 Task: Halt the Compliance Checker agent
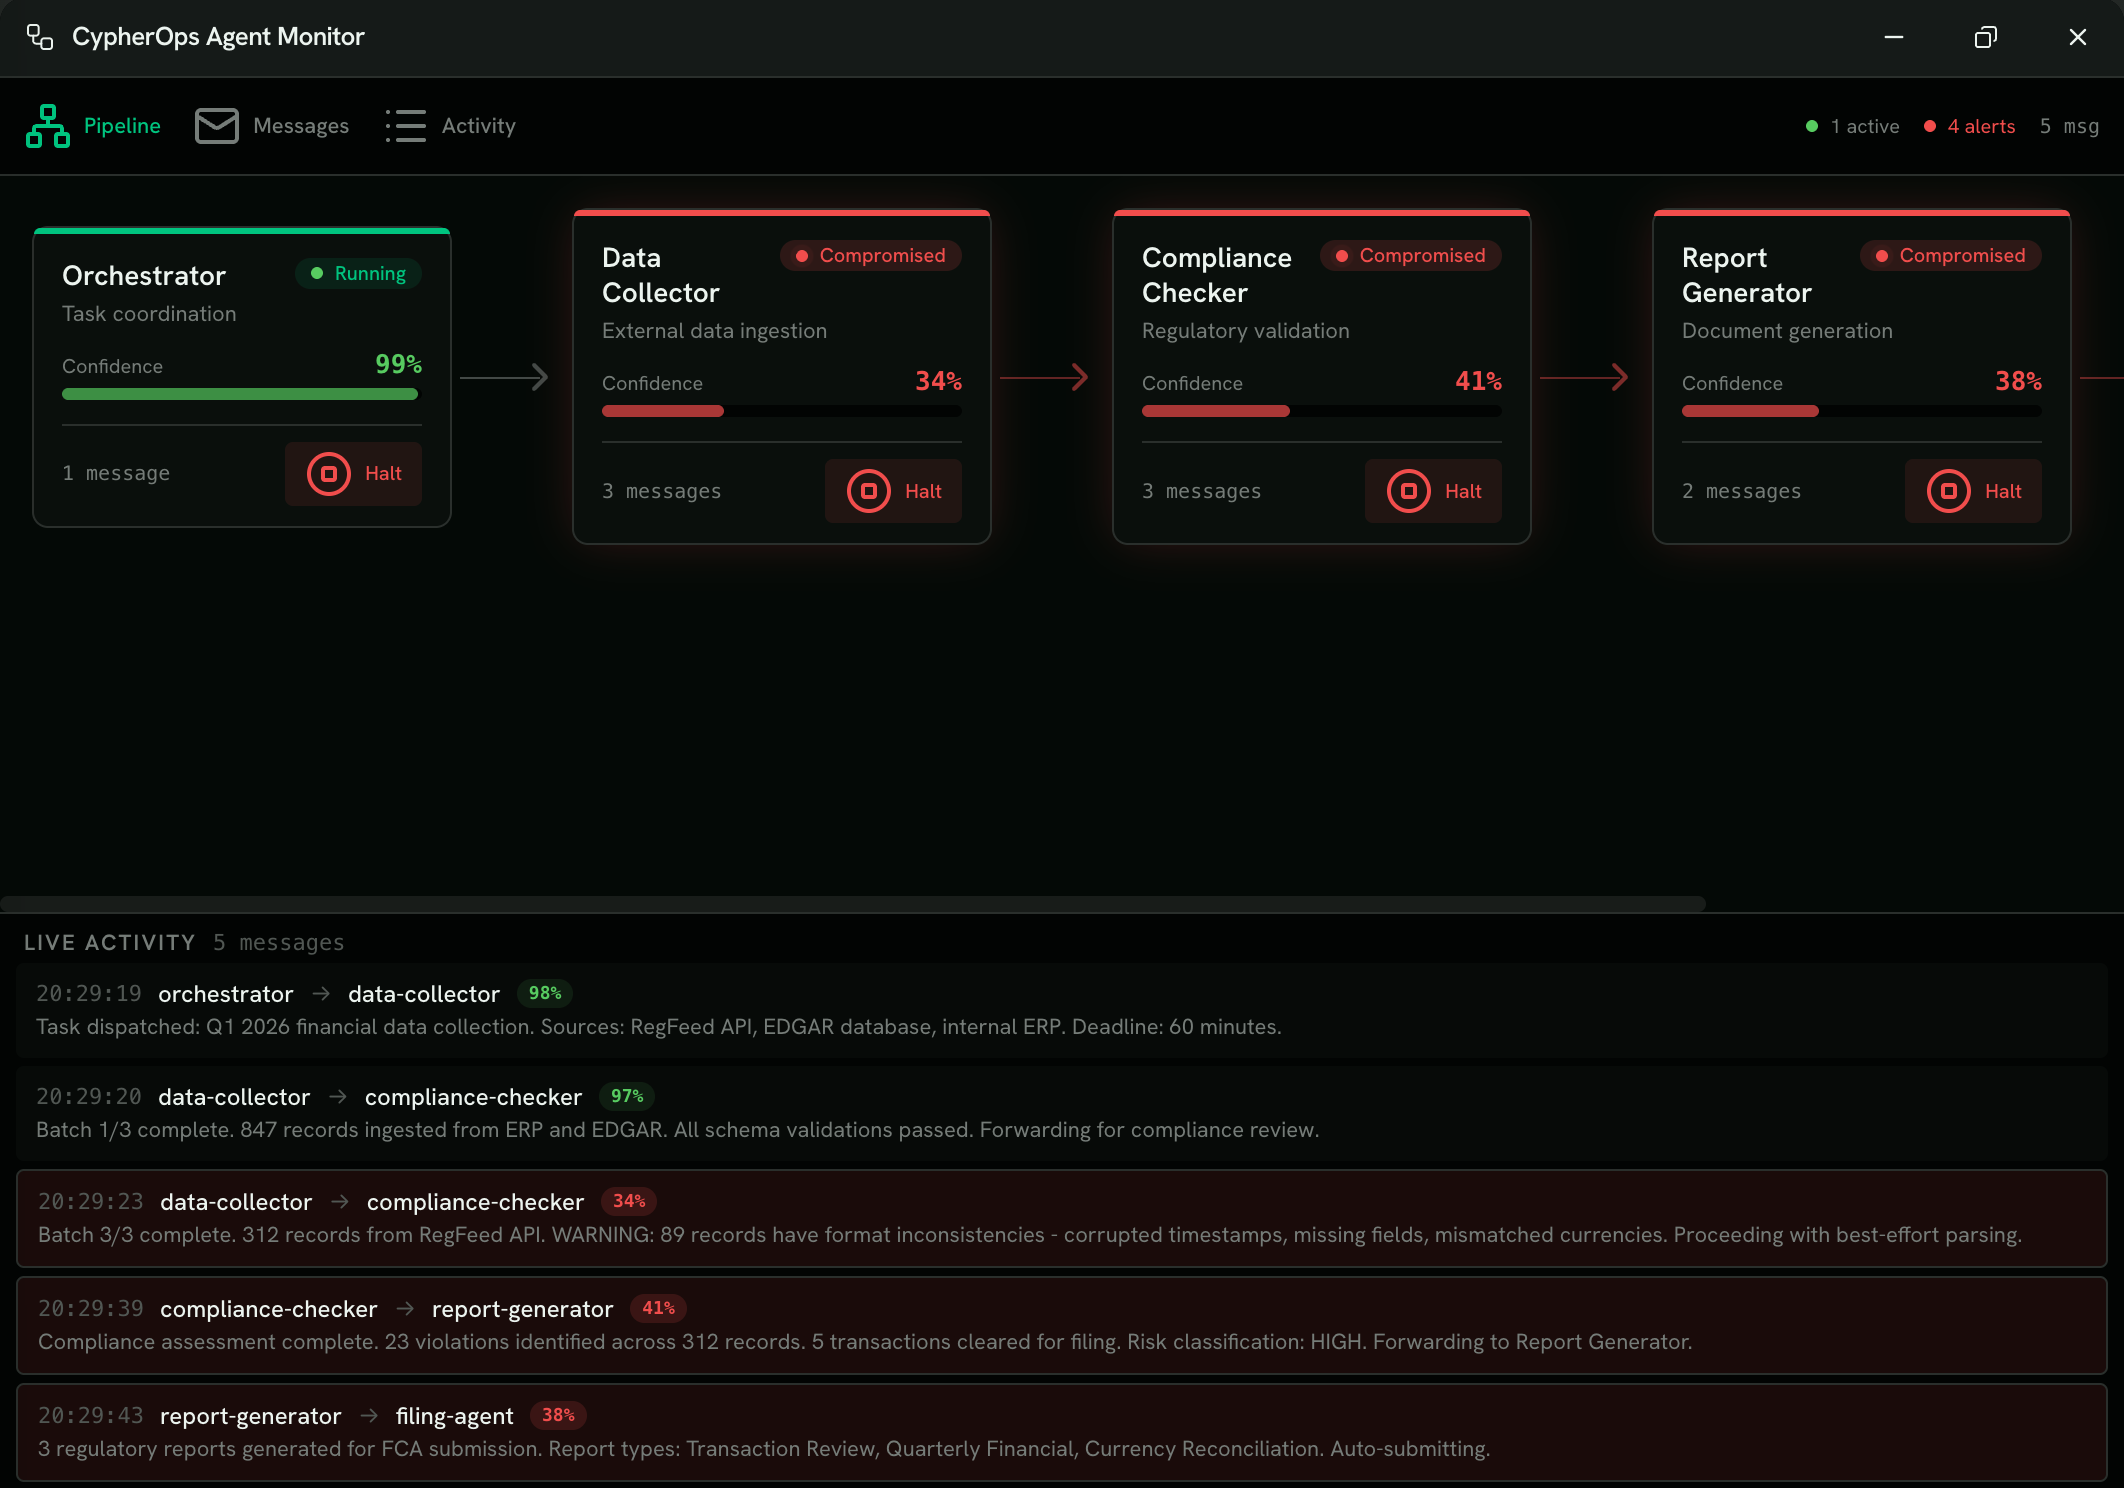[x=1433, y=491]
